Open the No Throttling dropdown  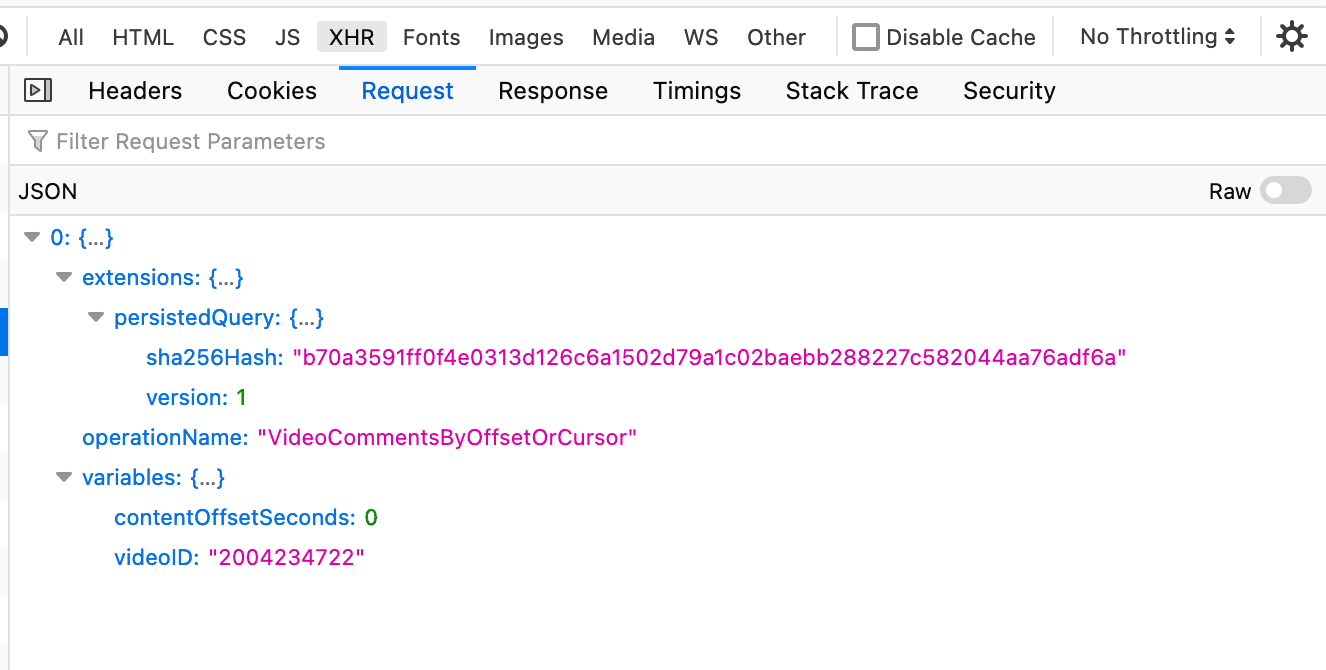[1155, 36]
